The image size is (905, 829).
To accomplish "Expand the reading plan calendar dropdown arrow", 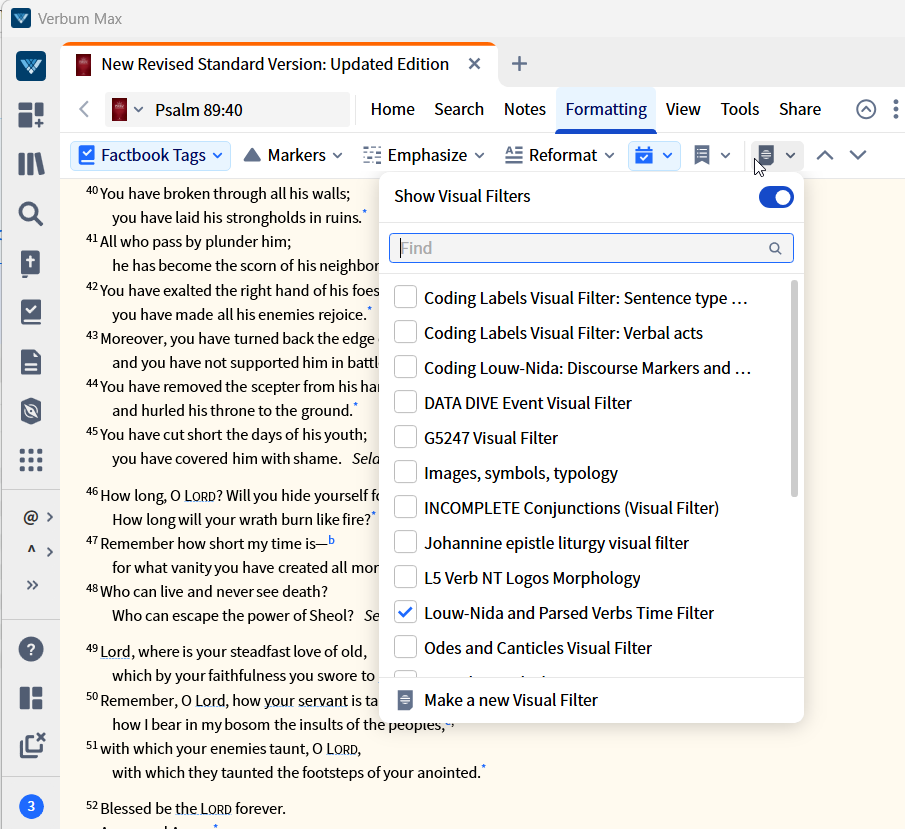I will coord(668,155).
